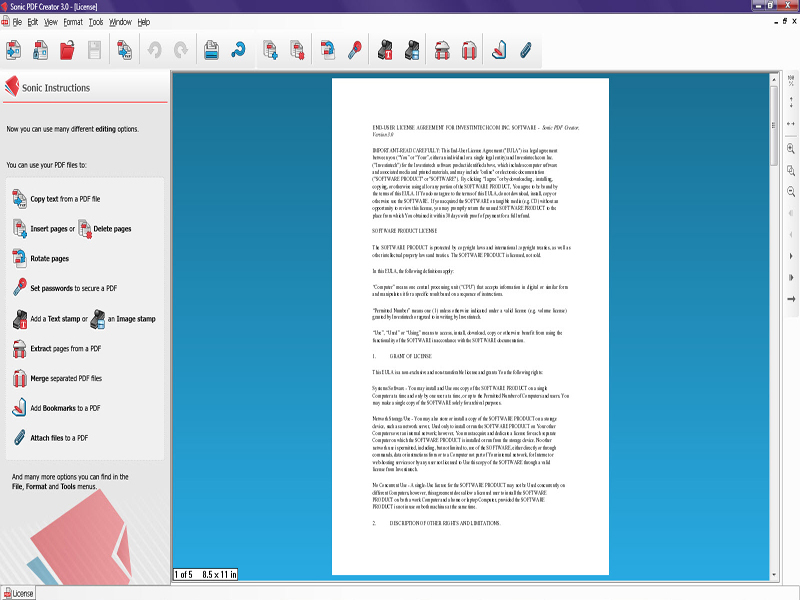
Task: Click the horizontal-arrows fit width icon
Action: (x=791, y=123)
